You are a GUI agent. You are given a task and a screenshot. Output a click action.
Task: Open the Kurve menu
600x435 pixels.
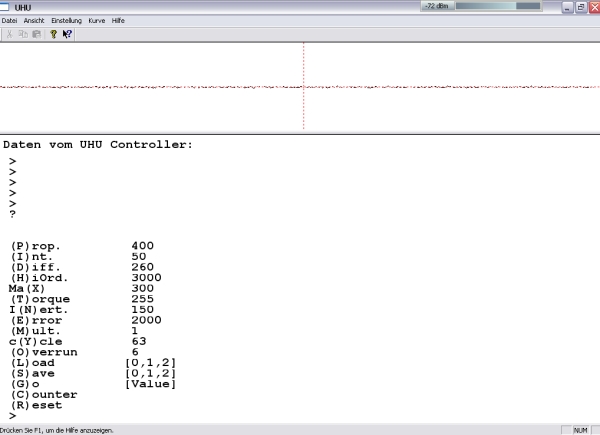pyautogui.click(x=97, y=21)
